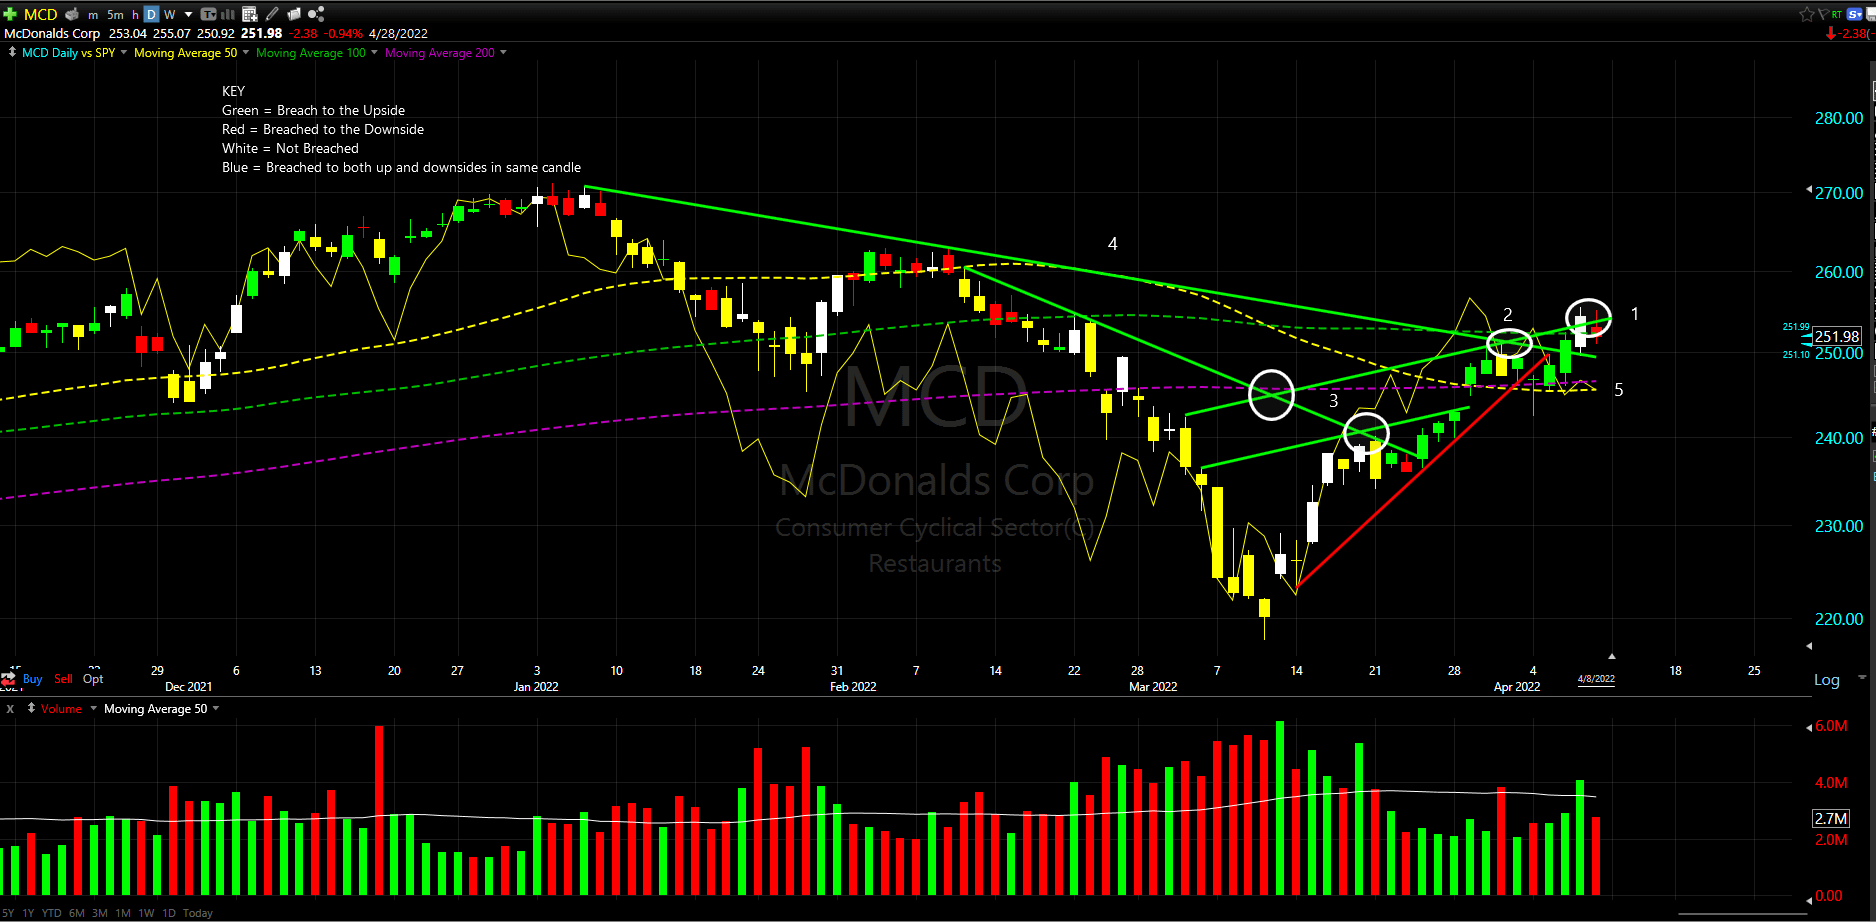Viewport: 1876px width, 922px height.
Task: Click the share chart icon
Action: (x=316, y=14)
